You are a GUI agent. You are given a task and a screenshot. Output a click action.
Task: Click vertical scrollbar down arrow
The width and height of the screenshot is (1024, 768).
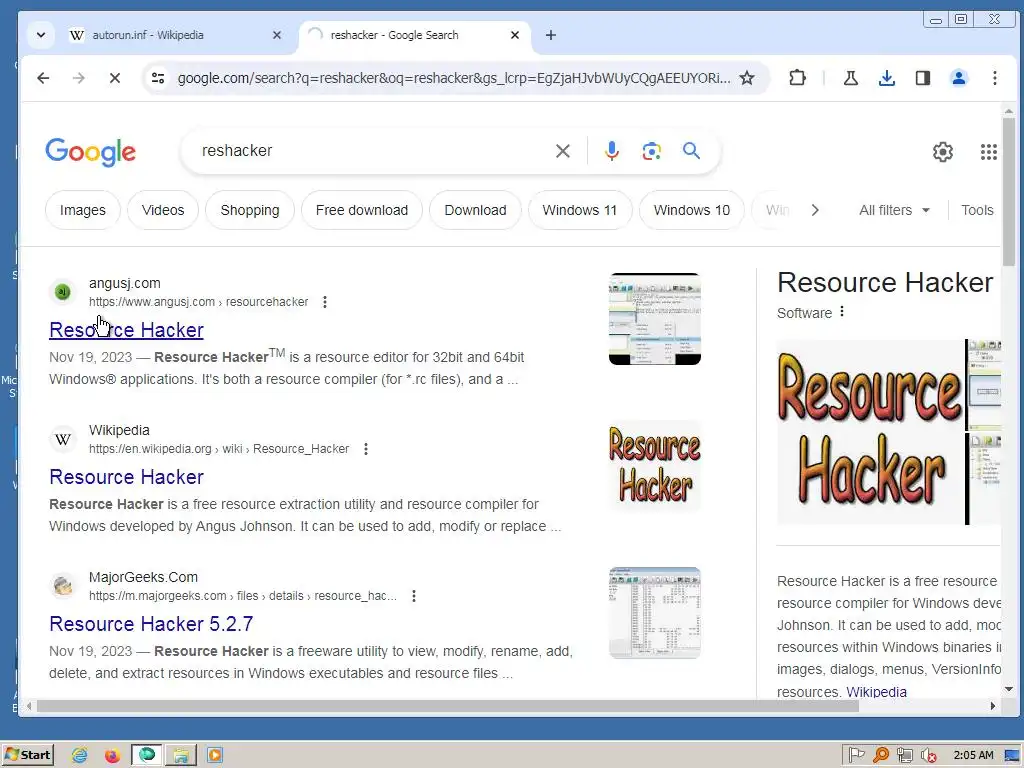1009,689
